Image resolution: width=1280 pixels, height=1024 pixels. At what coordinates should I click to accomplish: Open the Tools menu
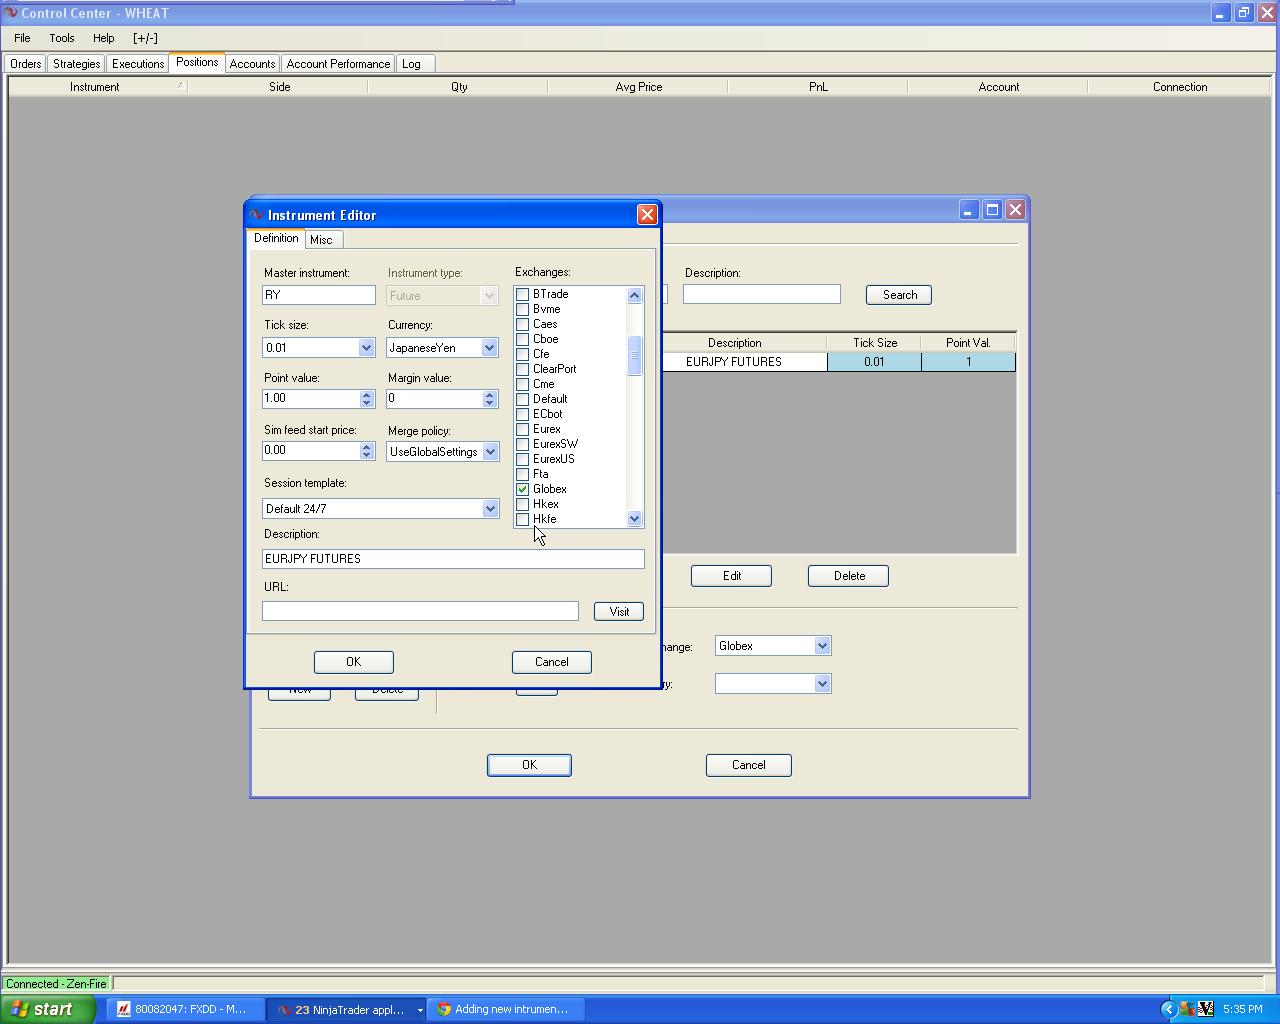[62, 38]
